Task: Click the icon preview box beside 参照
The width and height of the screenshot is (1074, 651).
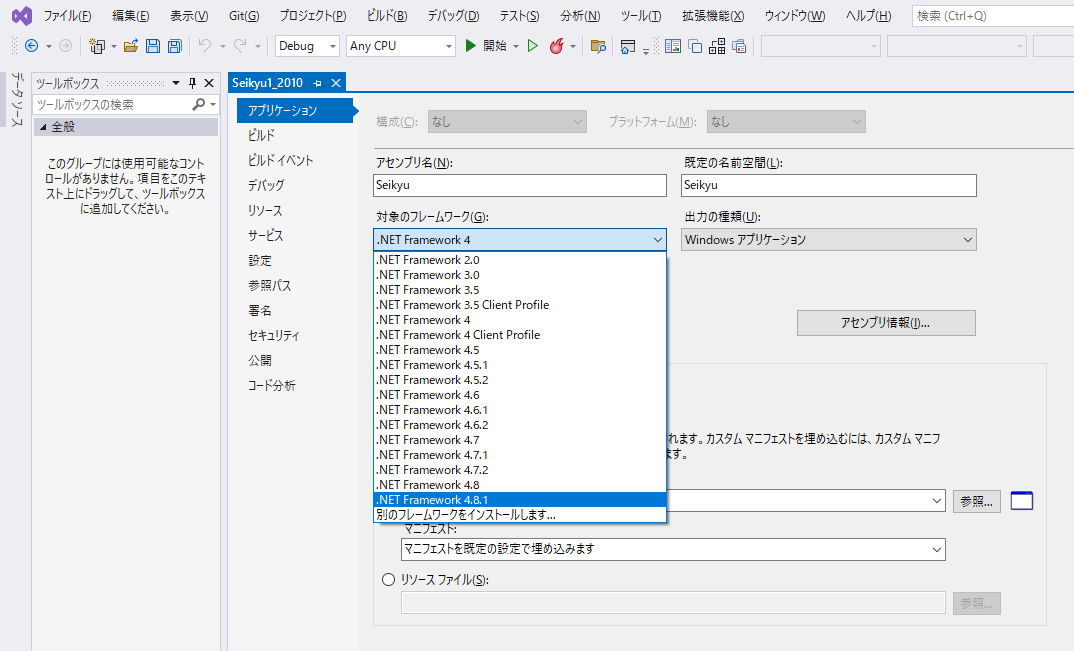Action: (1022, 501)
